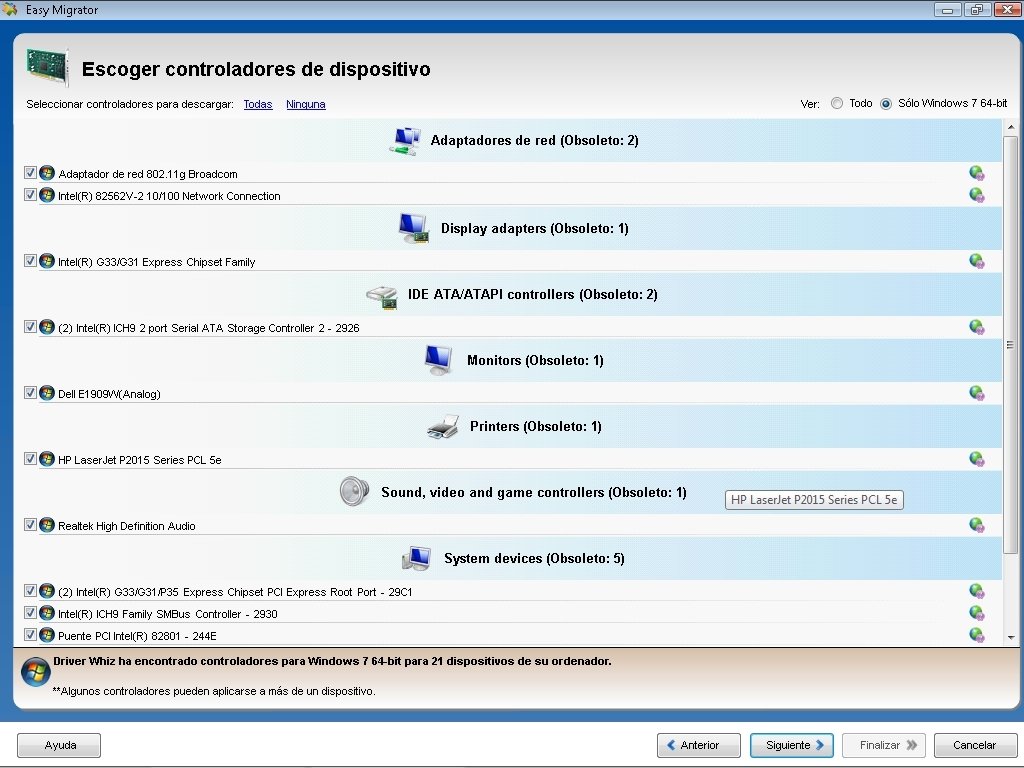Click Windows orb icon in status panel
Viewport: 1024px width, 768px height.
tap(35, 672)
